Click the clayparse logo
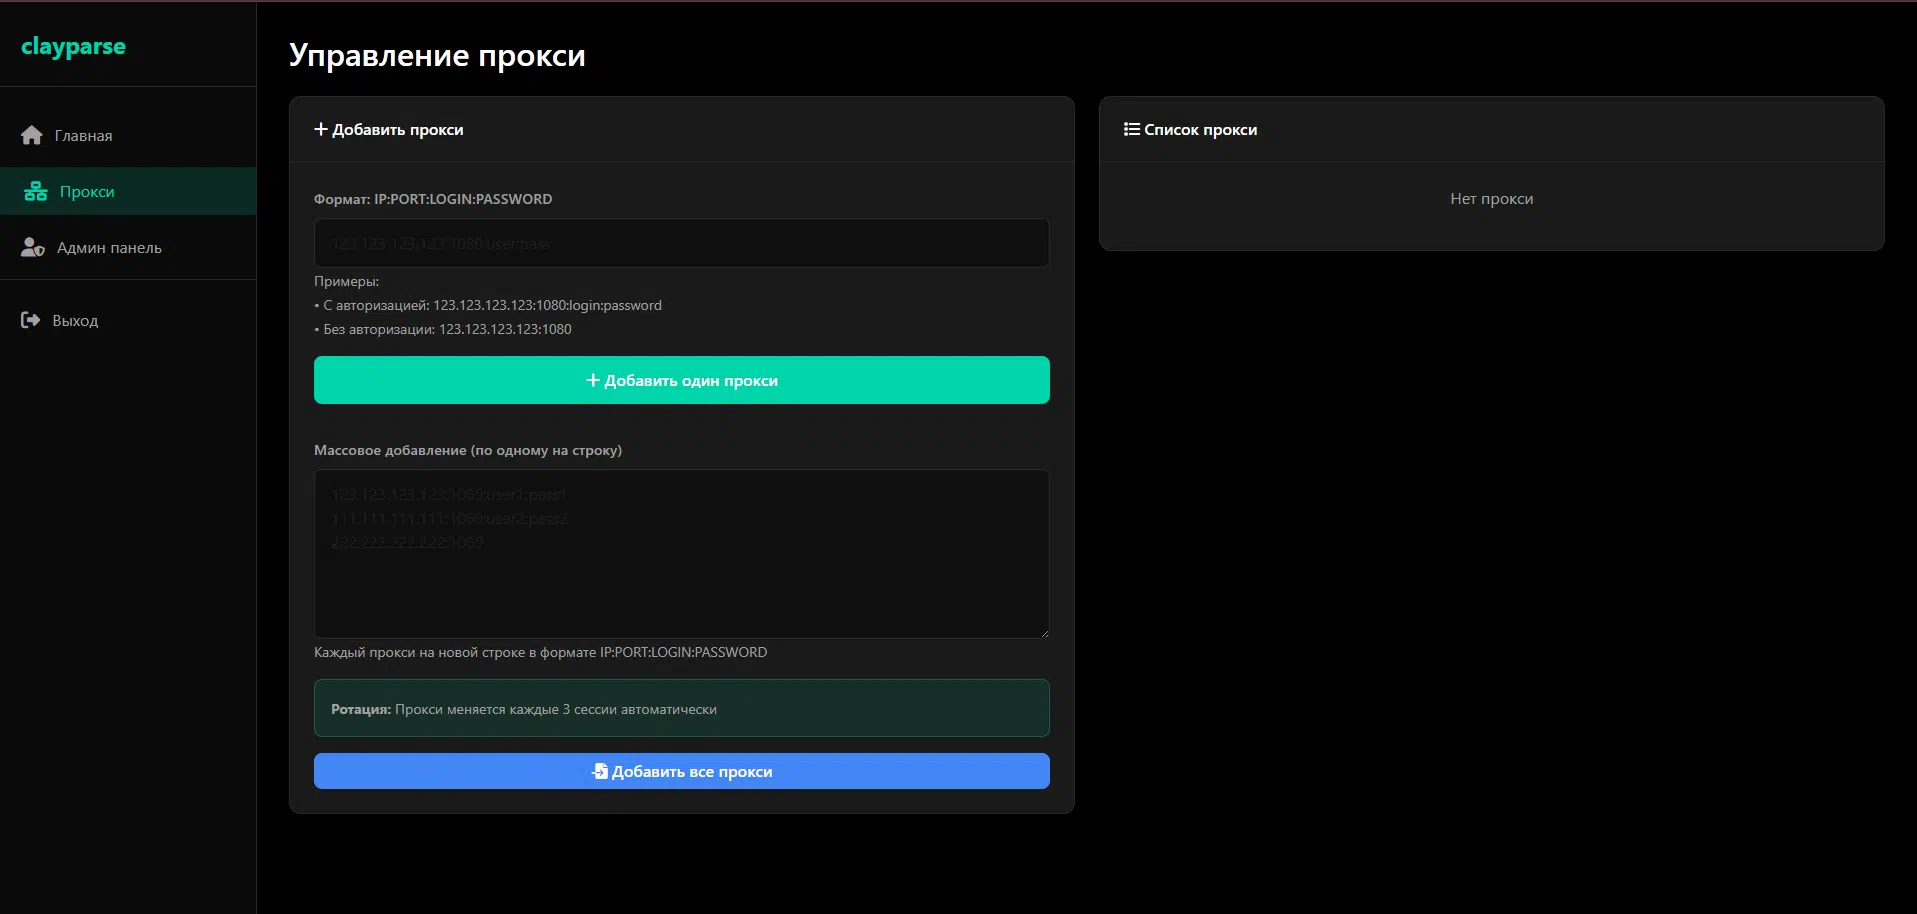Viewport: 1917px width, 914px height. tap(73, 46)
